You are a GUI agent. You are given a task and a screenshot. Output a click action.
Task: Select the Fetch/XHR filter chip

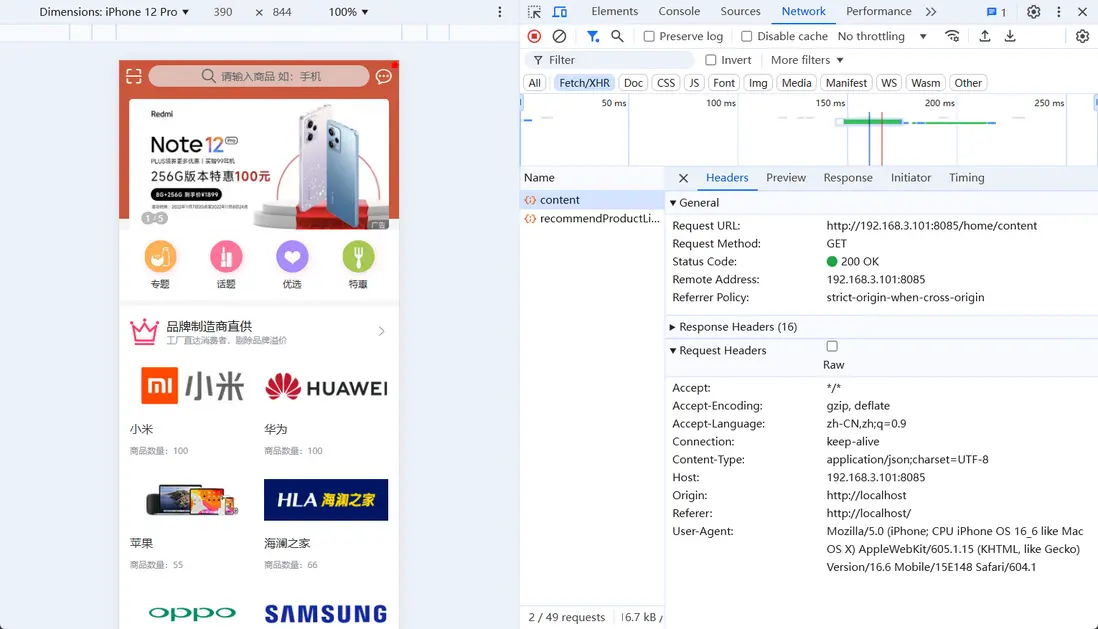coord(584,83)
